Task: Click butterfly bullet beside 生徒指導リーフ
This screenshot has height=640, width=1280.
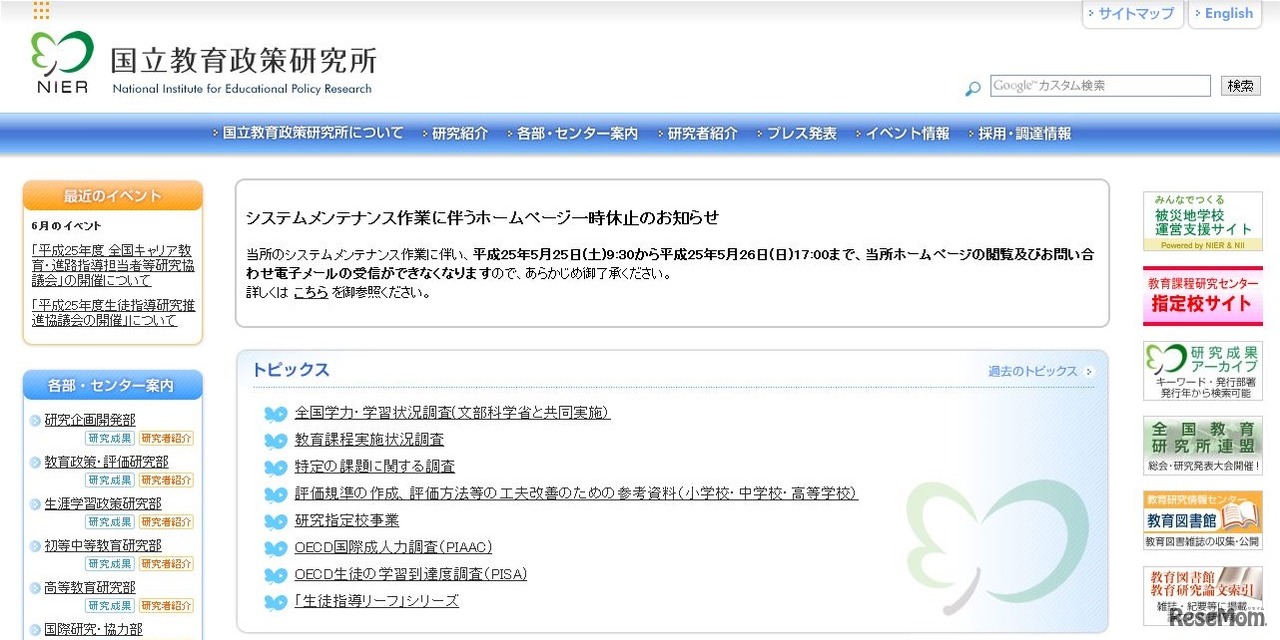Action: point(275,603)
